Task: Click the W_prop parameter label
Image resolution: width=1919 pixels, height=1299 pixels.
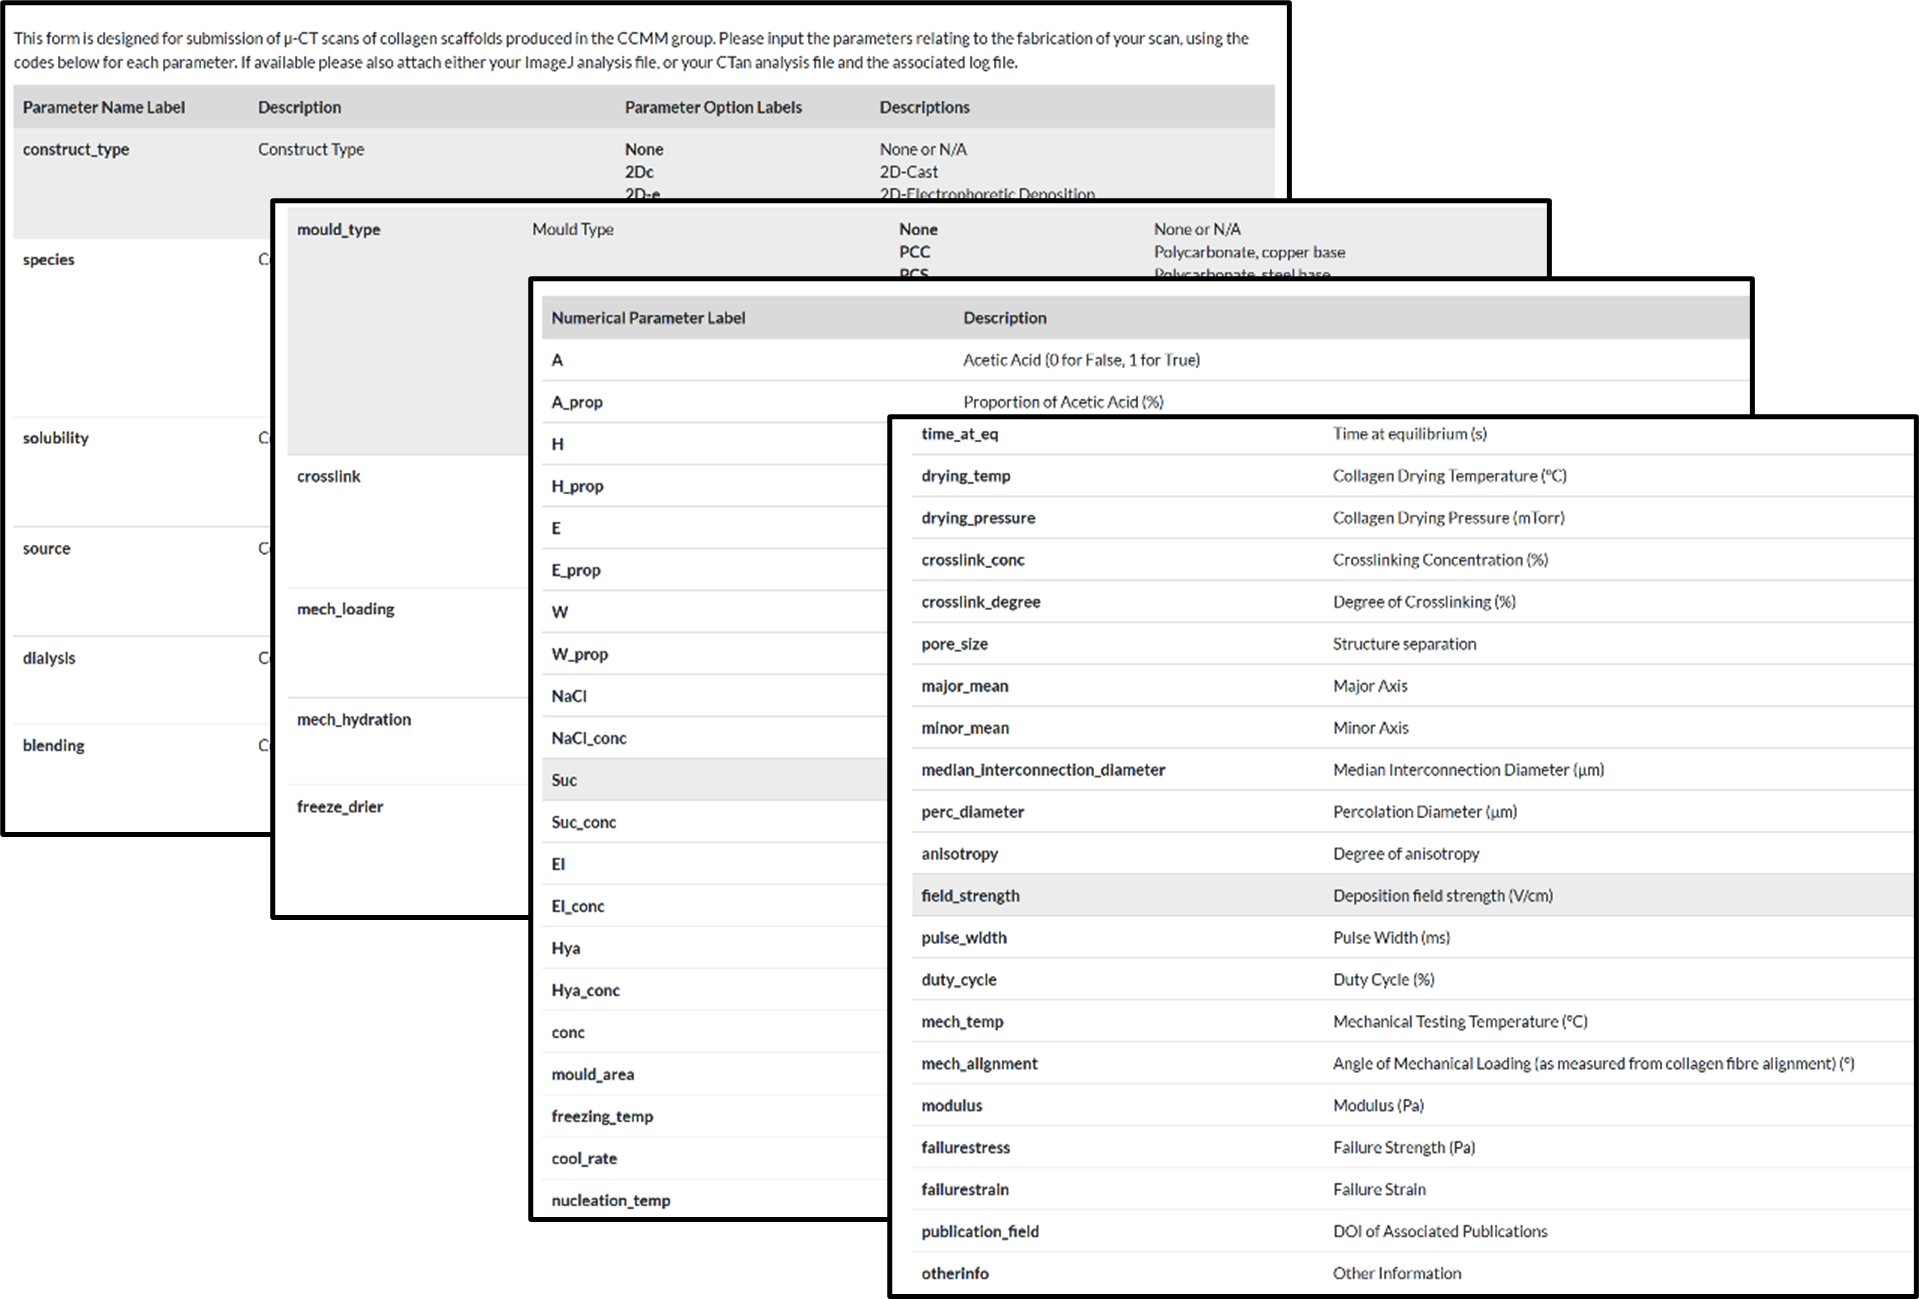Action: point(580,654)
